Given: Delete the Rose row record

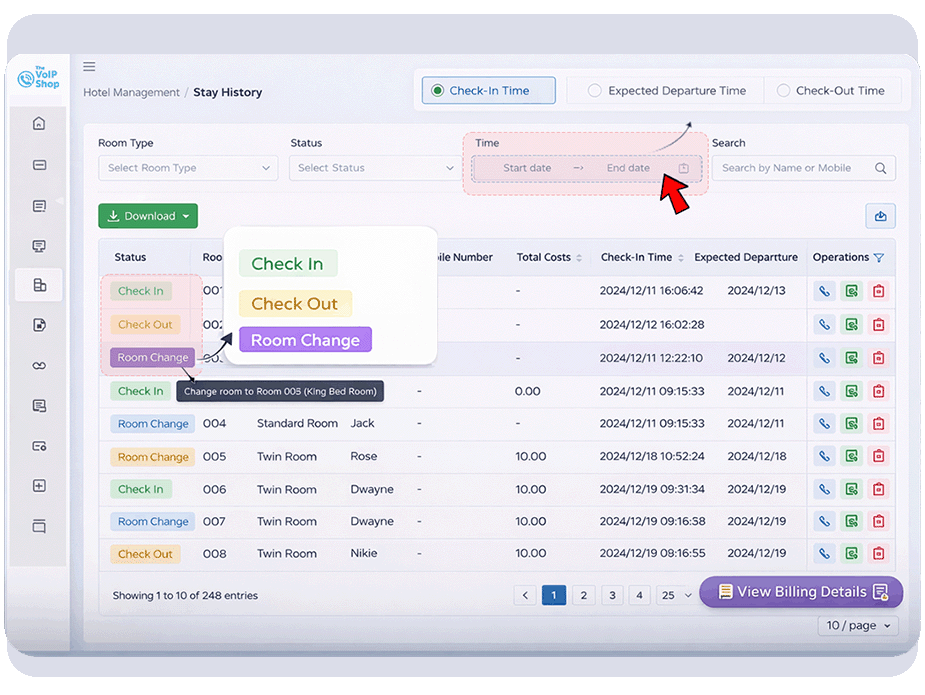Looking at the screenshot, I should 878,456.
